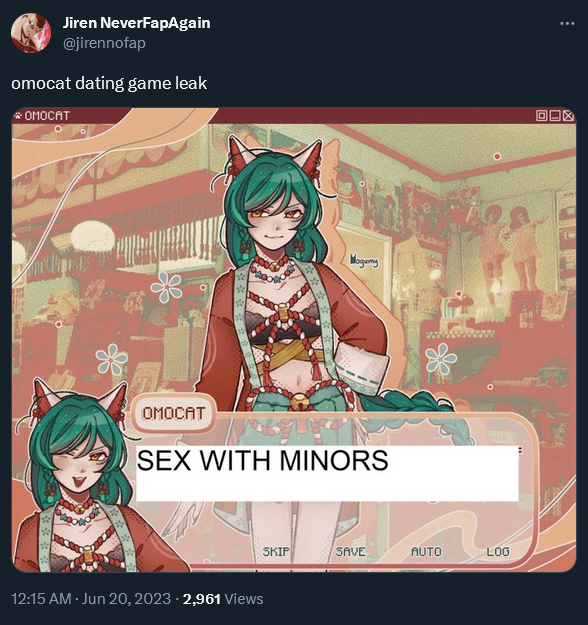Toggle AUTO mode in the game dialogue bar
This screenshot has height=625, width=588.
pos(426,551)
